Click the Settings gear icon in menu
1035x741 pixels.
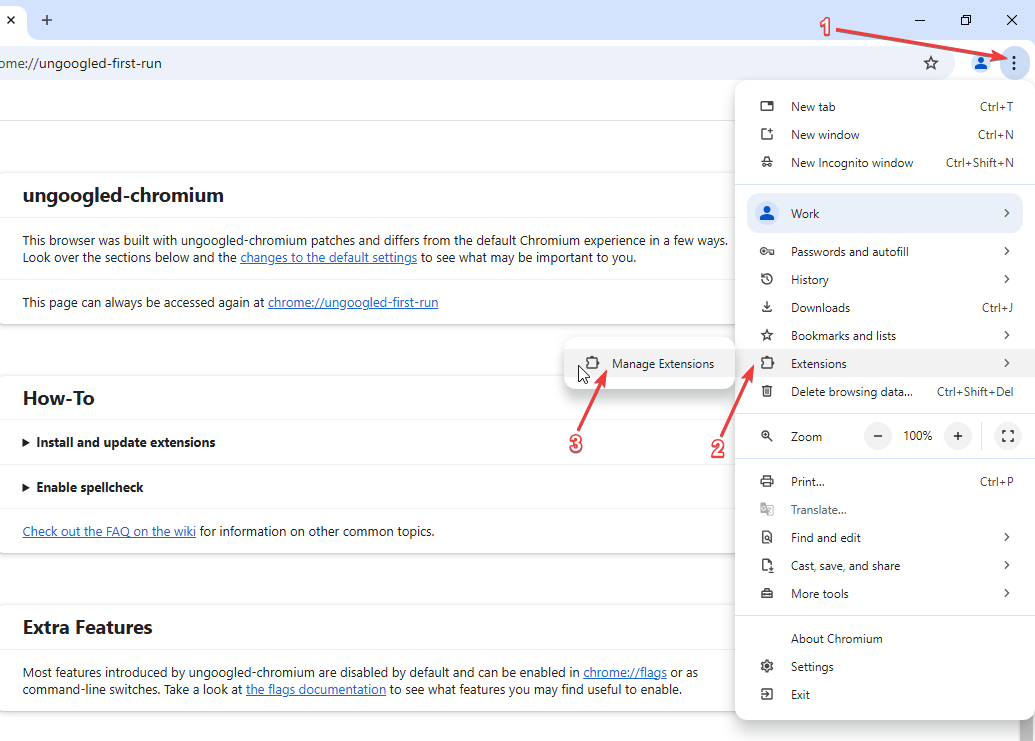(x=767, y=667)
